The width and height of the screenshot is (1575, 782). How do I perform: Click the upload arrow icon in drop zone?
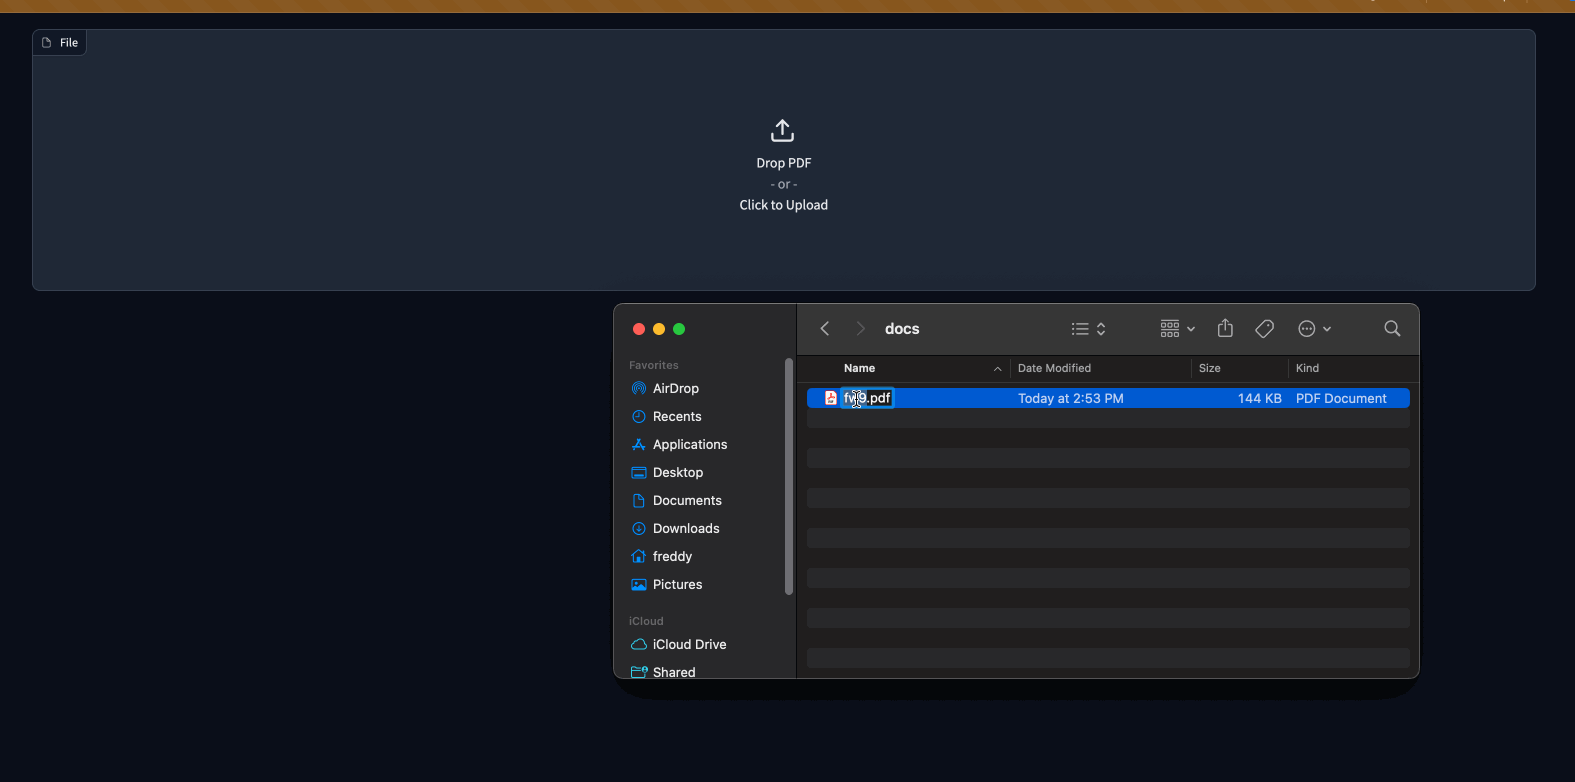[782, 131]
